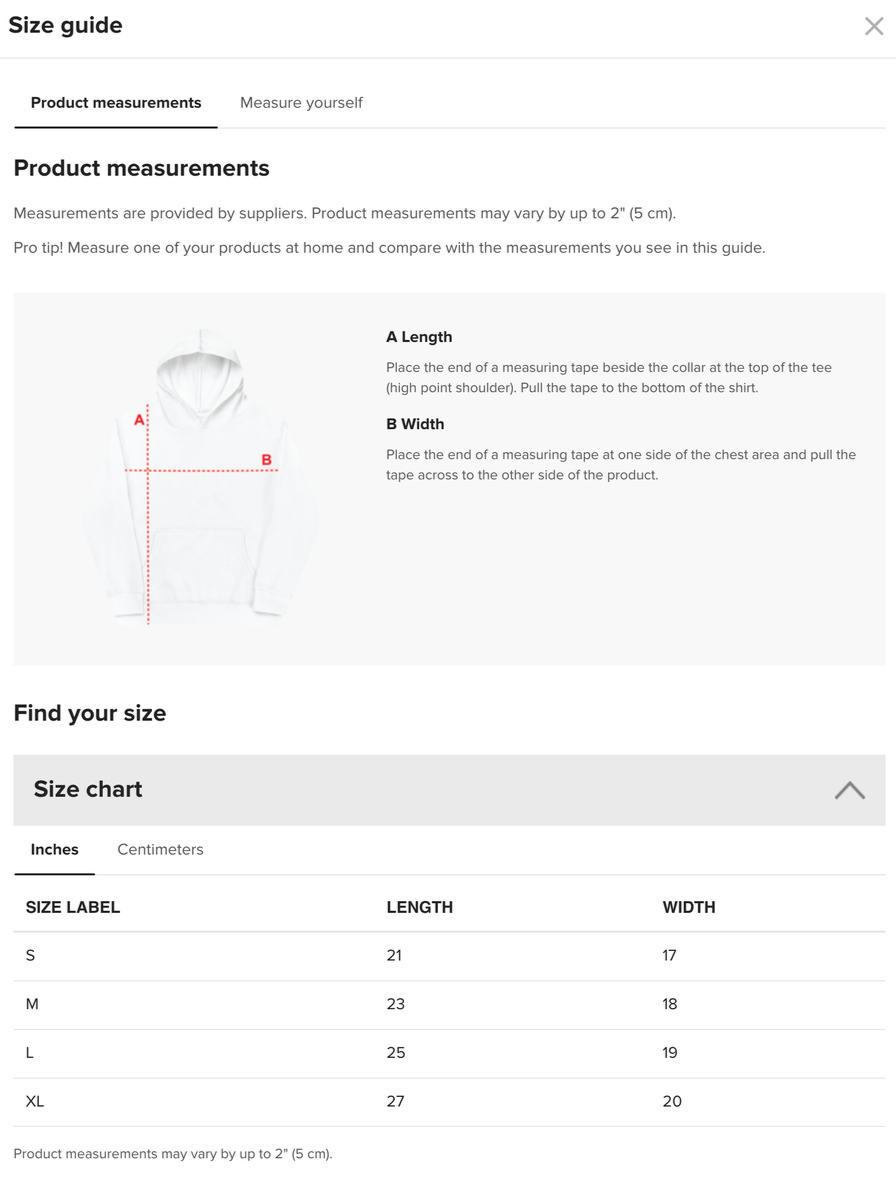The width and height of the screenshot is (896, 1195).
Task: Collapse the Size chart section chevron
Action: click(850, 790)
